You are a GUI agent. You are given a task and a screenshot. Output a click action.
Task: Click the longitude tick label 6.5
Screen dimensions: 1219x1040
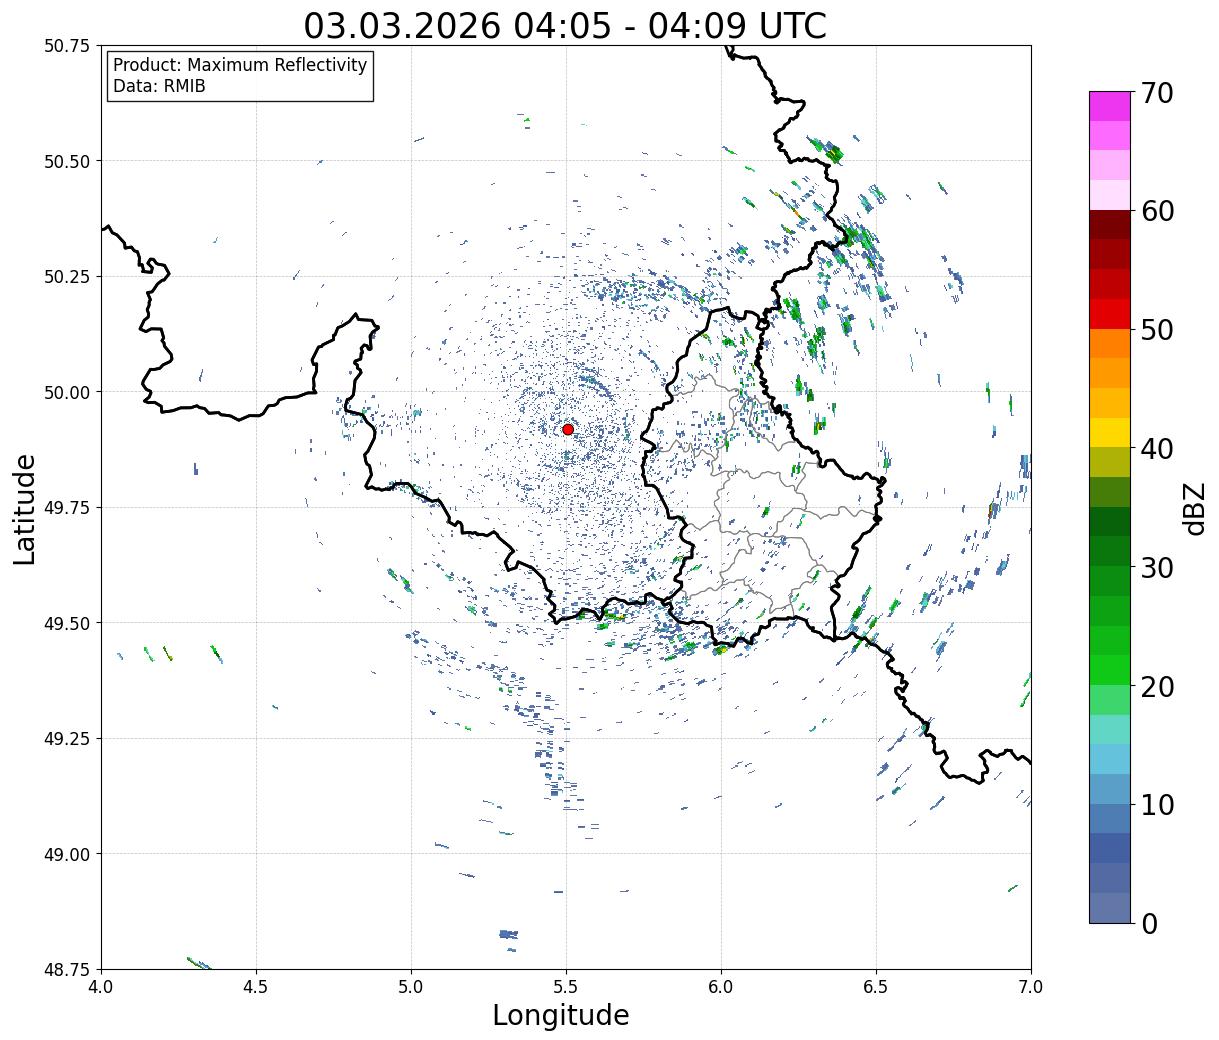[x=876, y=987]
